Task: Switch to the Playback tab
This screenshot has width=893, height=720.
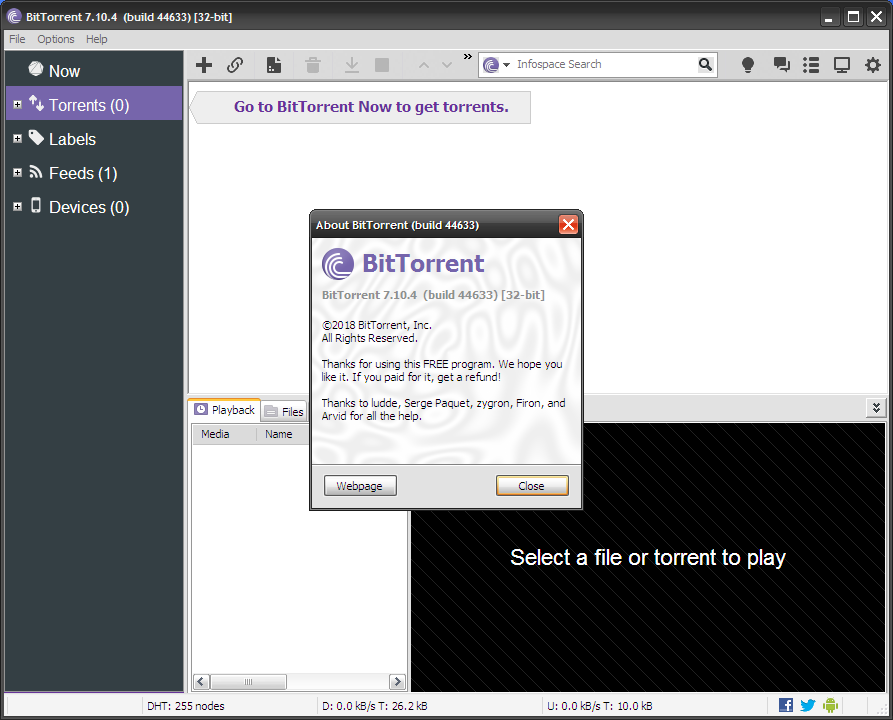Action: click(225, 410)
